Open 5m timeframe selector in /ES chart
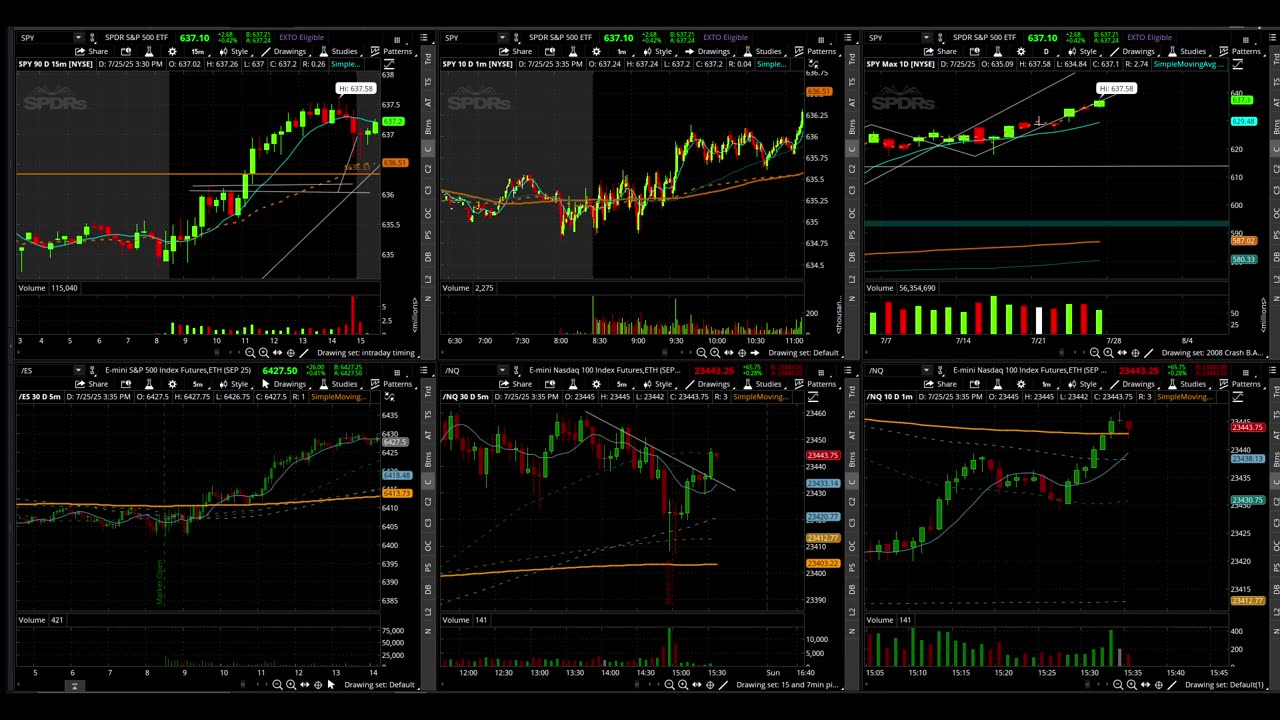 (x=198, y=384)
